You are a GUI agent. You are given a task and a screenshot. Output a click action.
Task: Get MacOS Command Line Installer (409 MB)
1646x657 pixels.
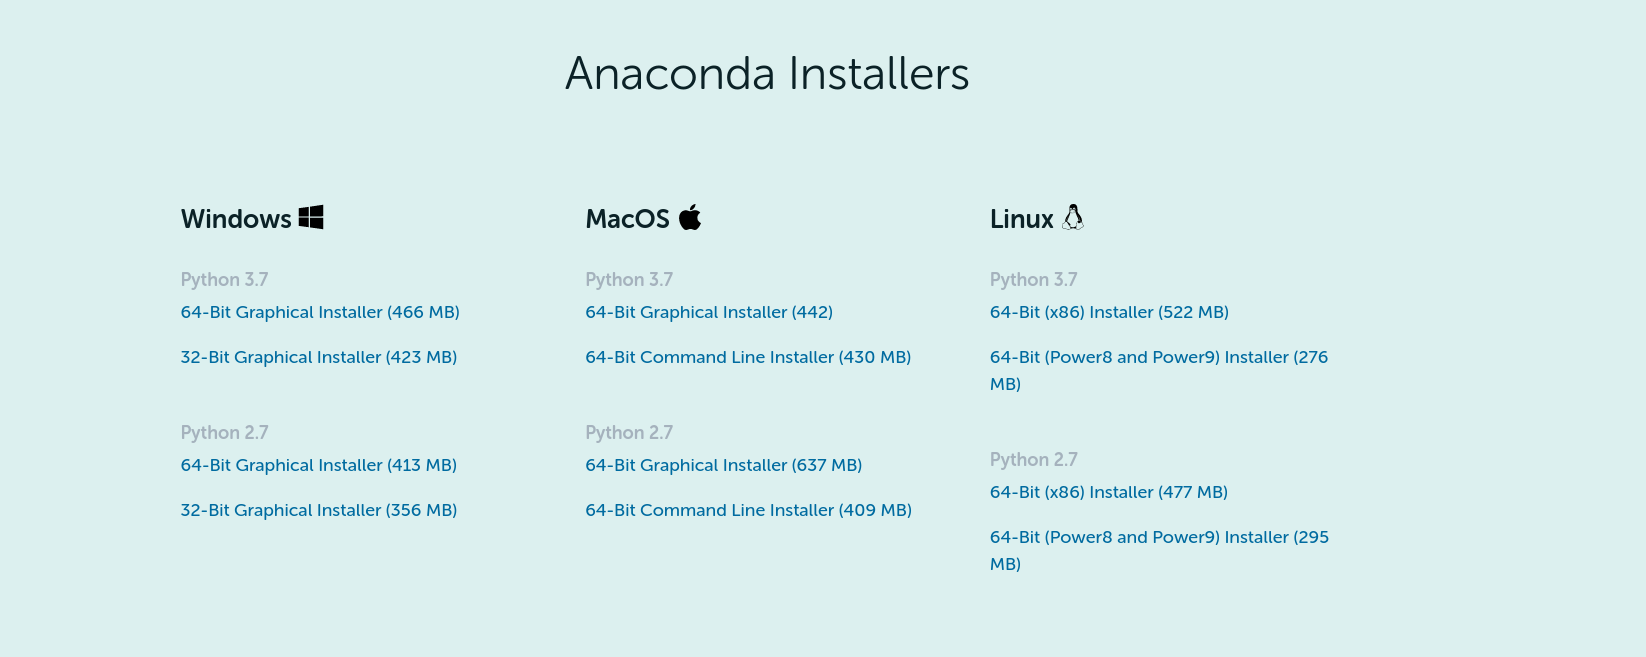748,510
